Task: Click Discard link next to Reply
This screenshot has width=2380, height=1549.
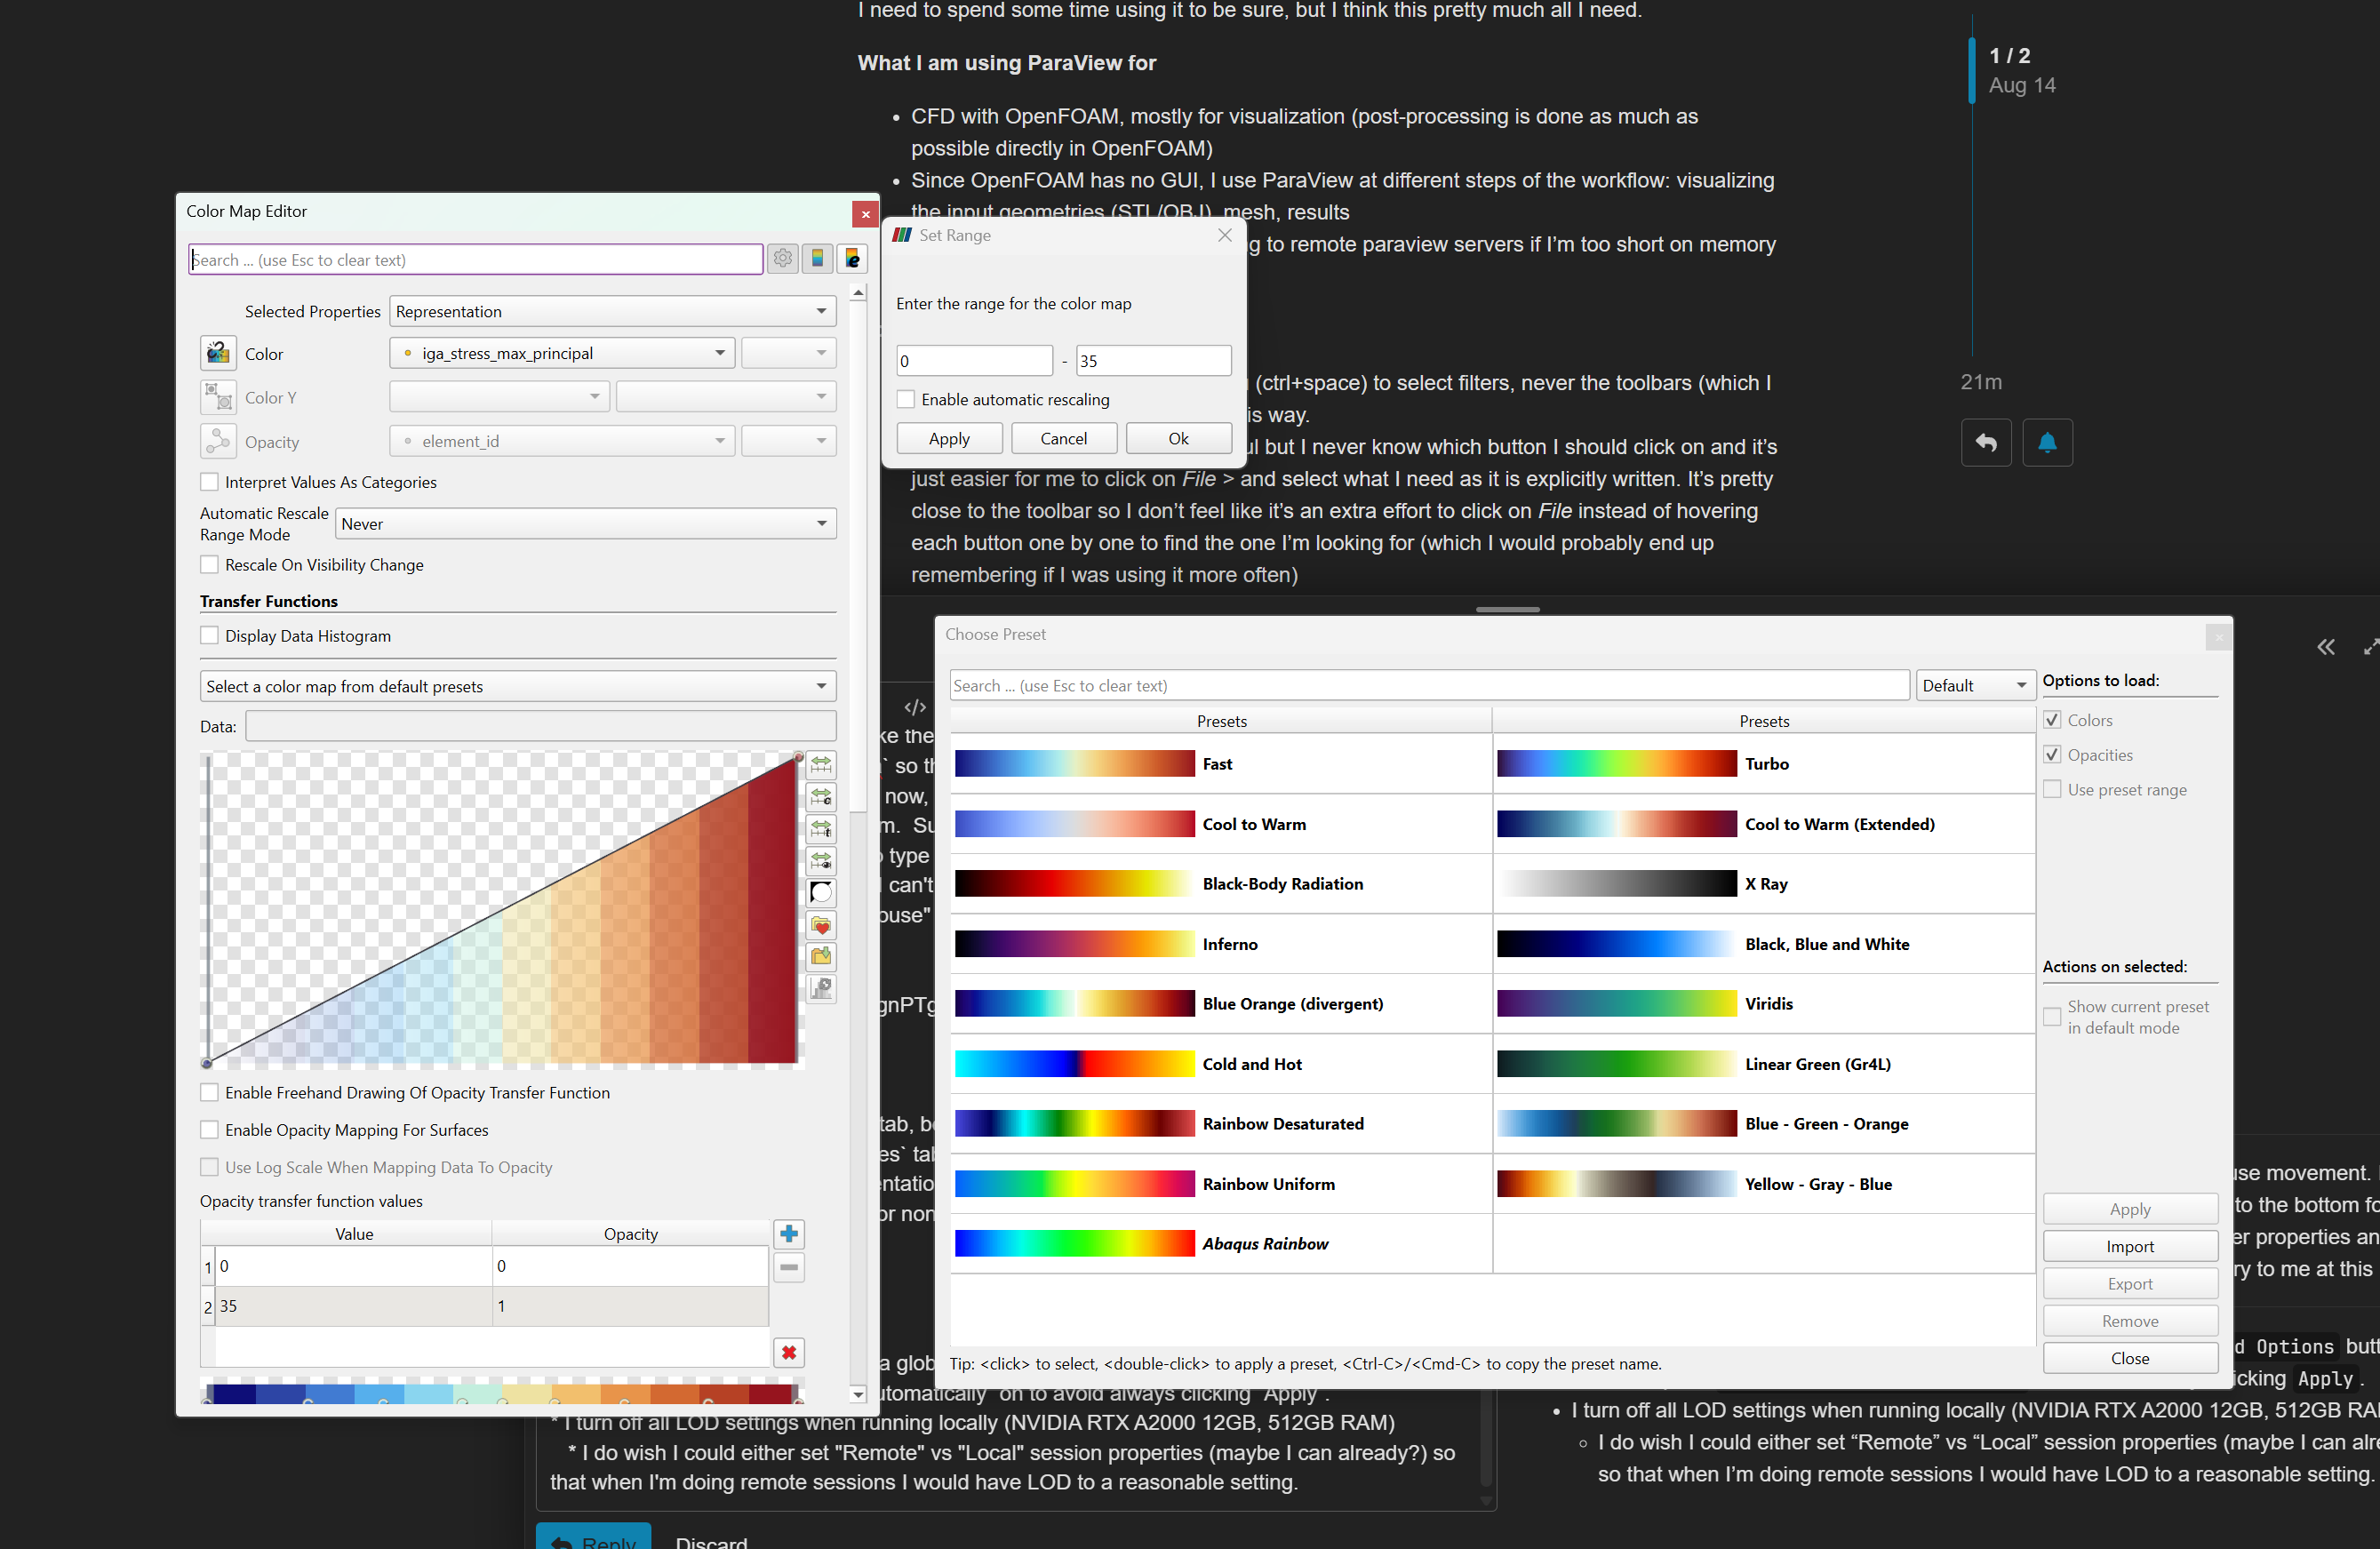Action: tap(711, 1541)
